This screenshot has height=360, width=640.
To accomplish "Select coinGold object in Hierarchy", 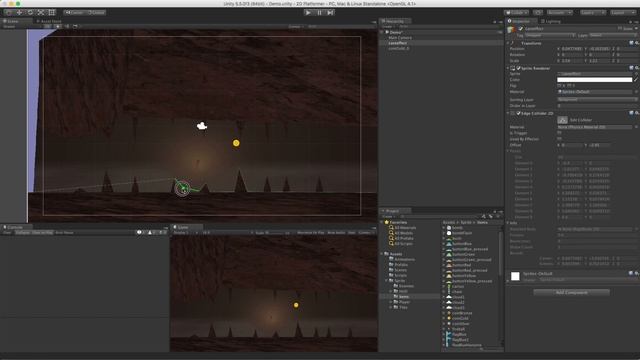I will (399, 48).
